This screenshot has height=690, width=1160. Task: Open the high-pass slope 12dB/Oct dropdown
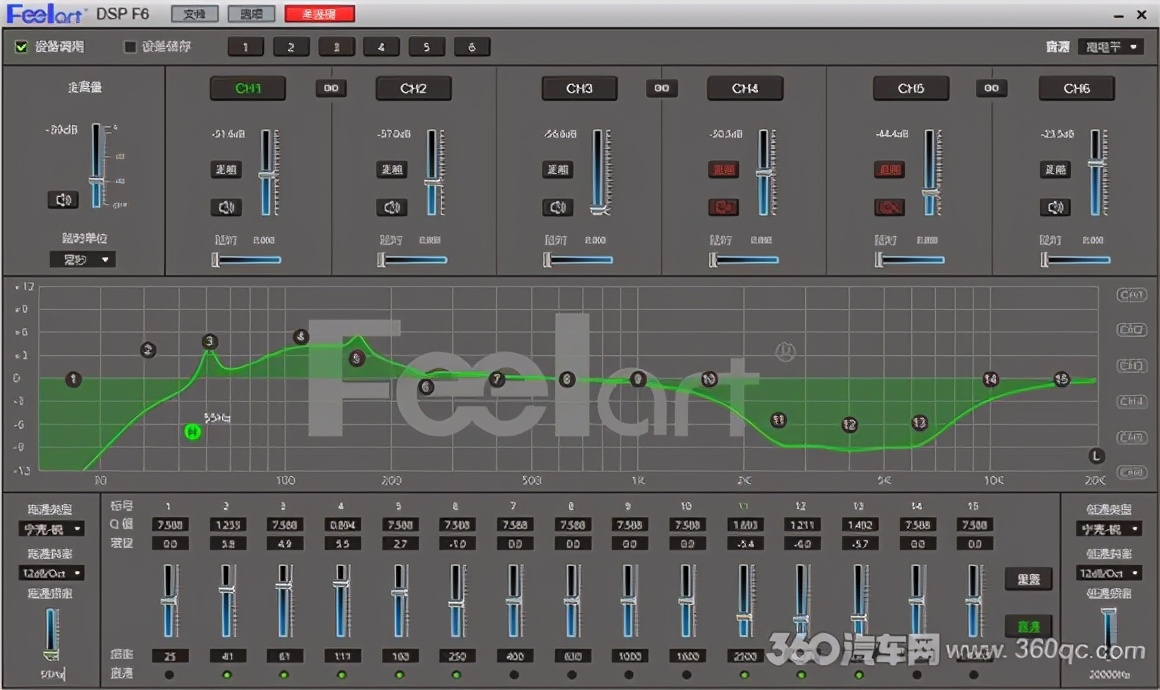[51, 573]
